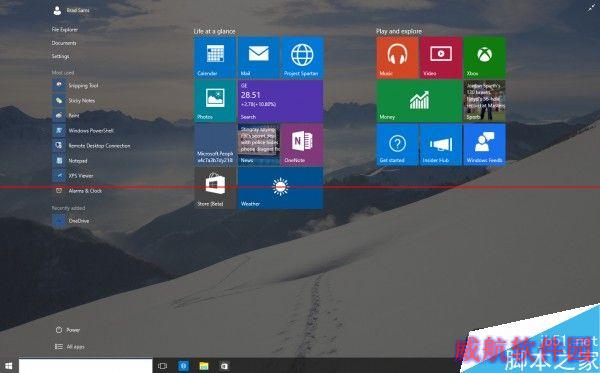Open the Get started tile

[x=397, y=144]
